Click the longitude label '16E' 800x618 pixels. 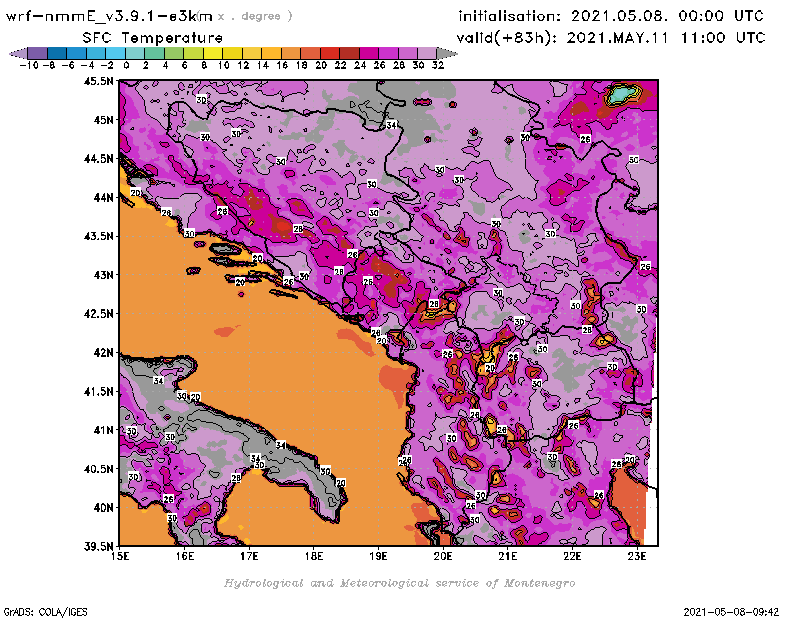185,556
